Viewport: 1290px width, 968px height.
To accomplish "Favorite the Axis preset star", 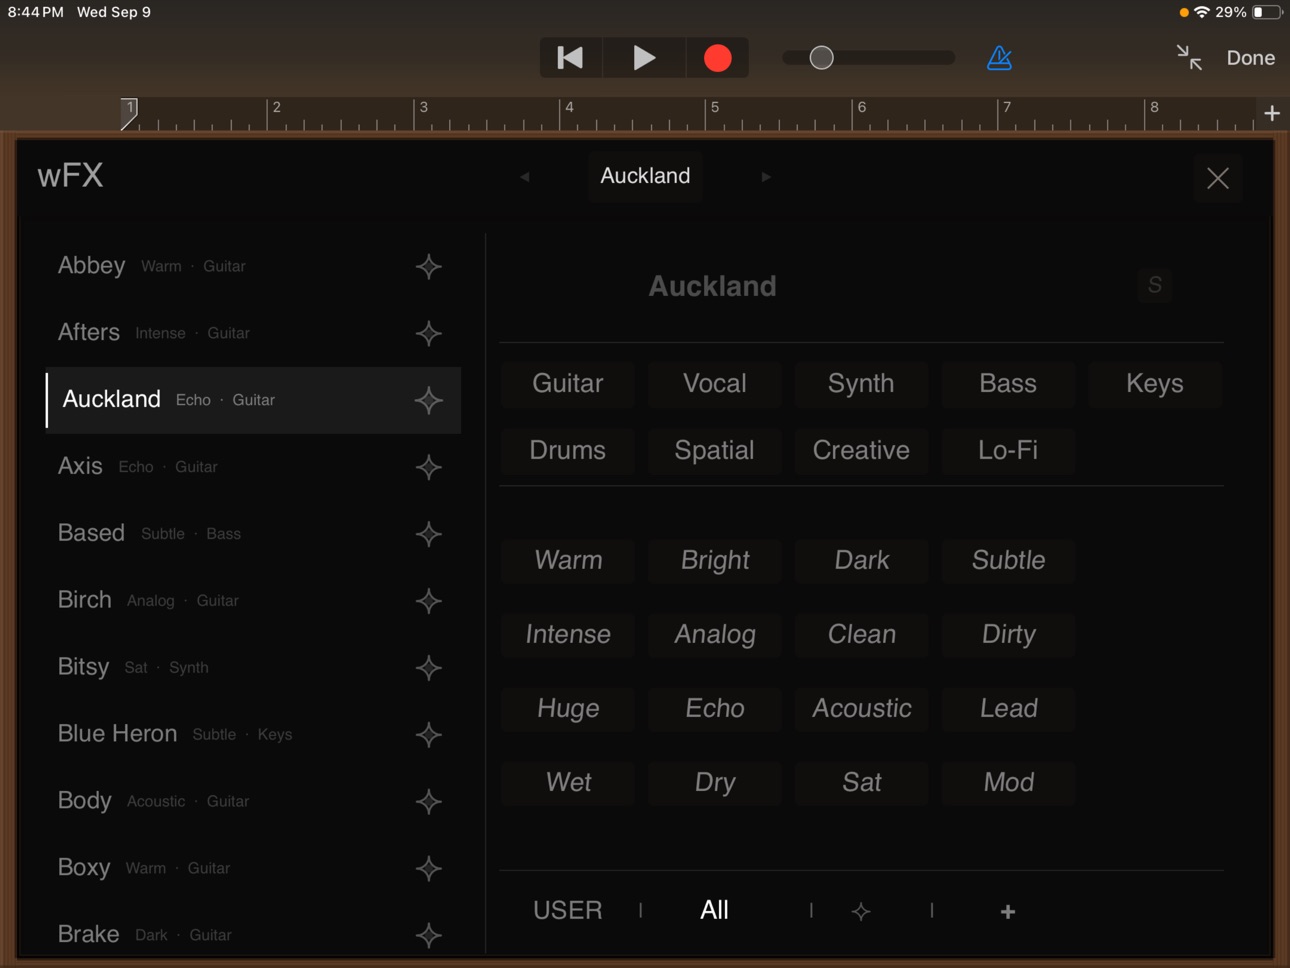I will [429, 467].
